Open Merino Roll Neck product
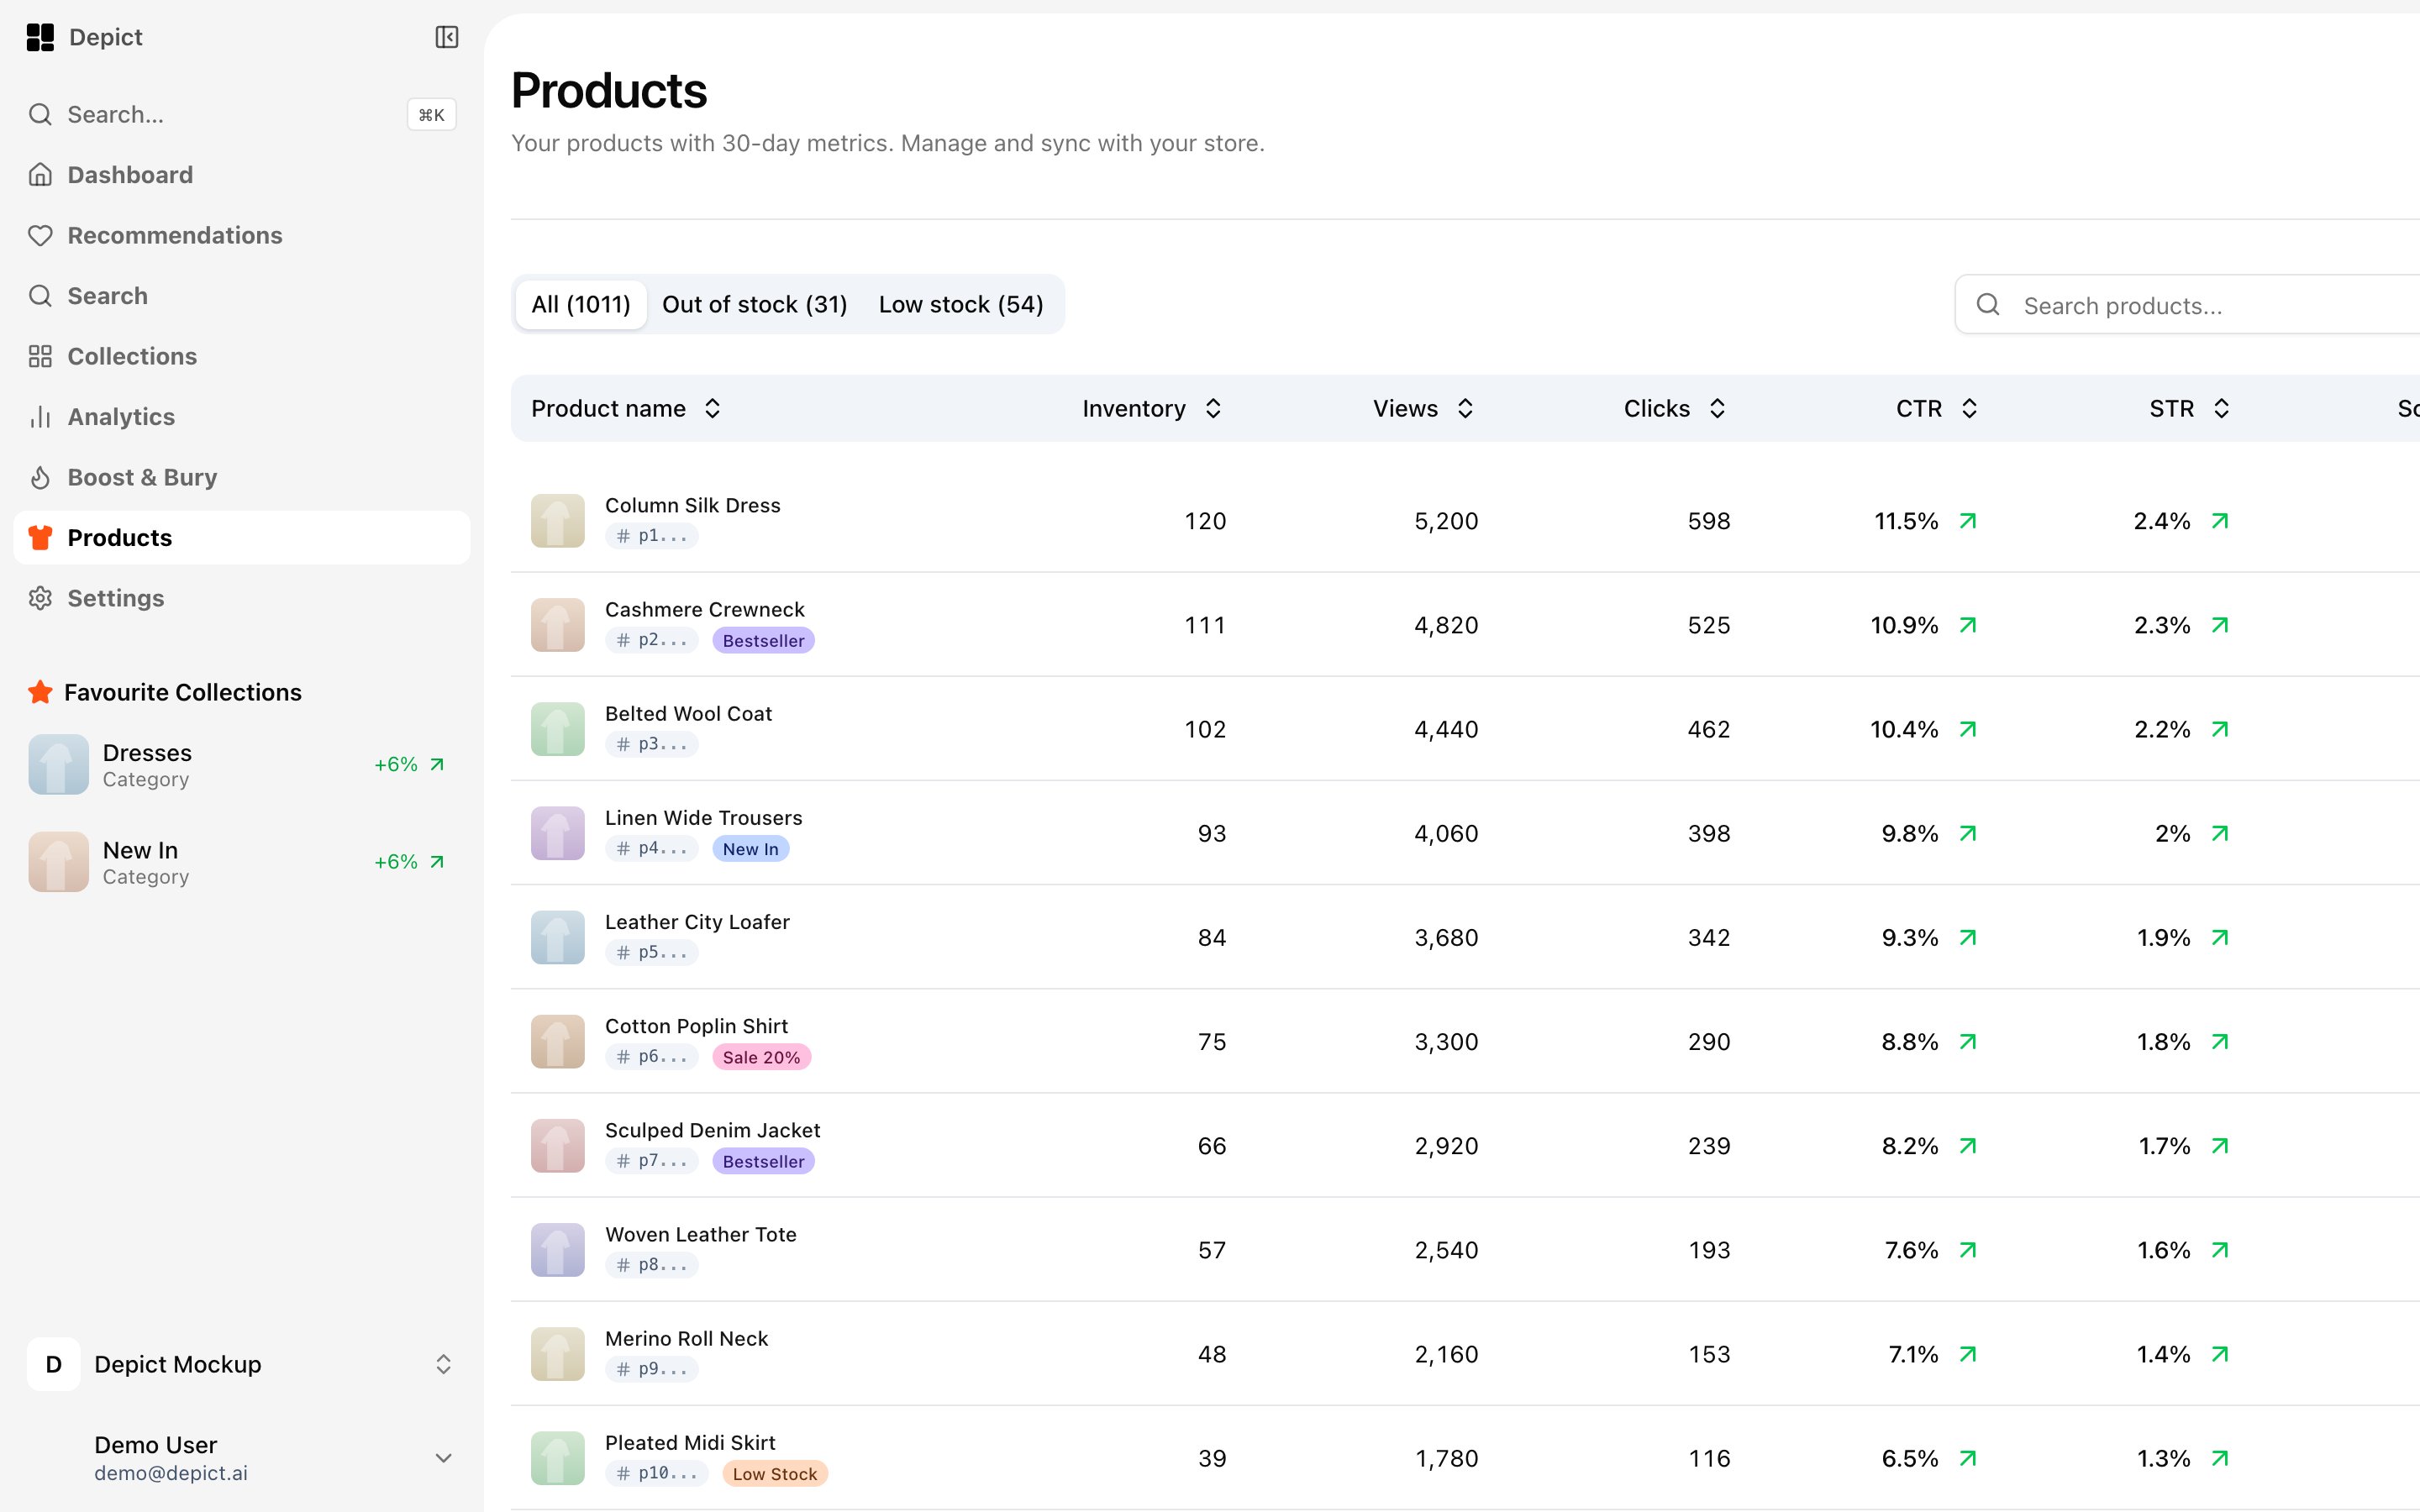Image resolution: width=2420 pixels, height=1512 pixels. coord(686,1338)
